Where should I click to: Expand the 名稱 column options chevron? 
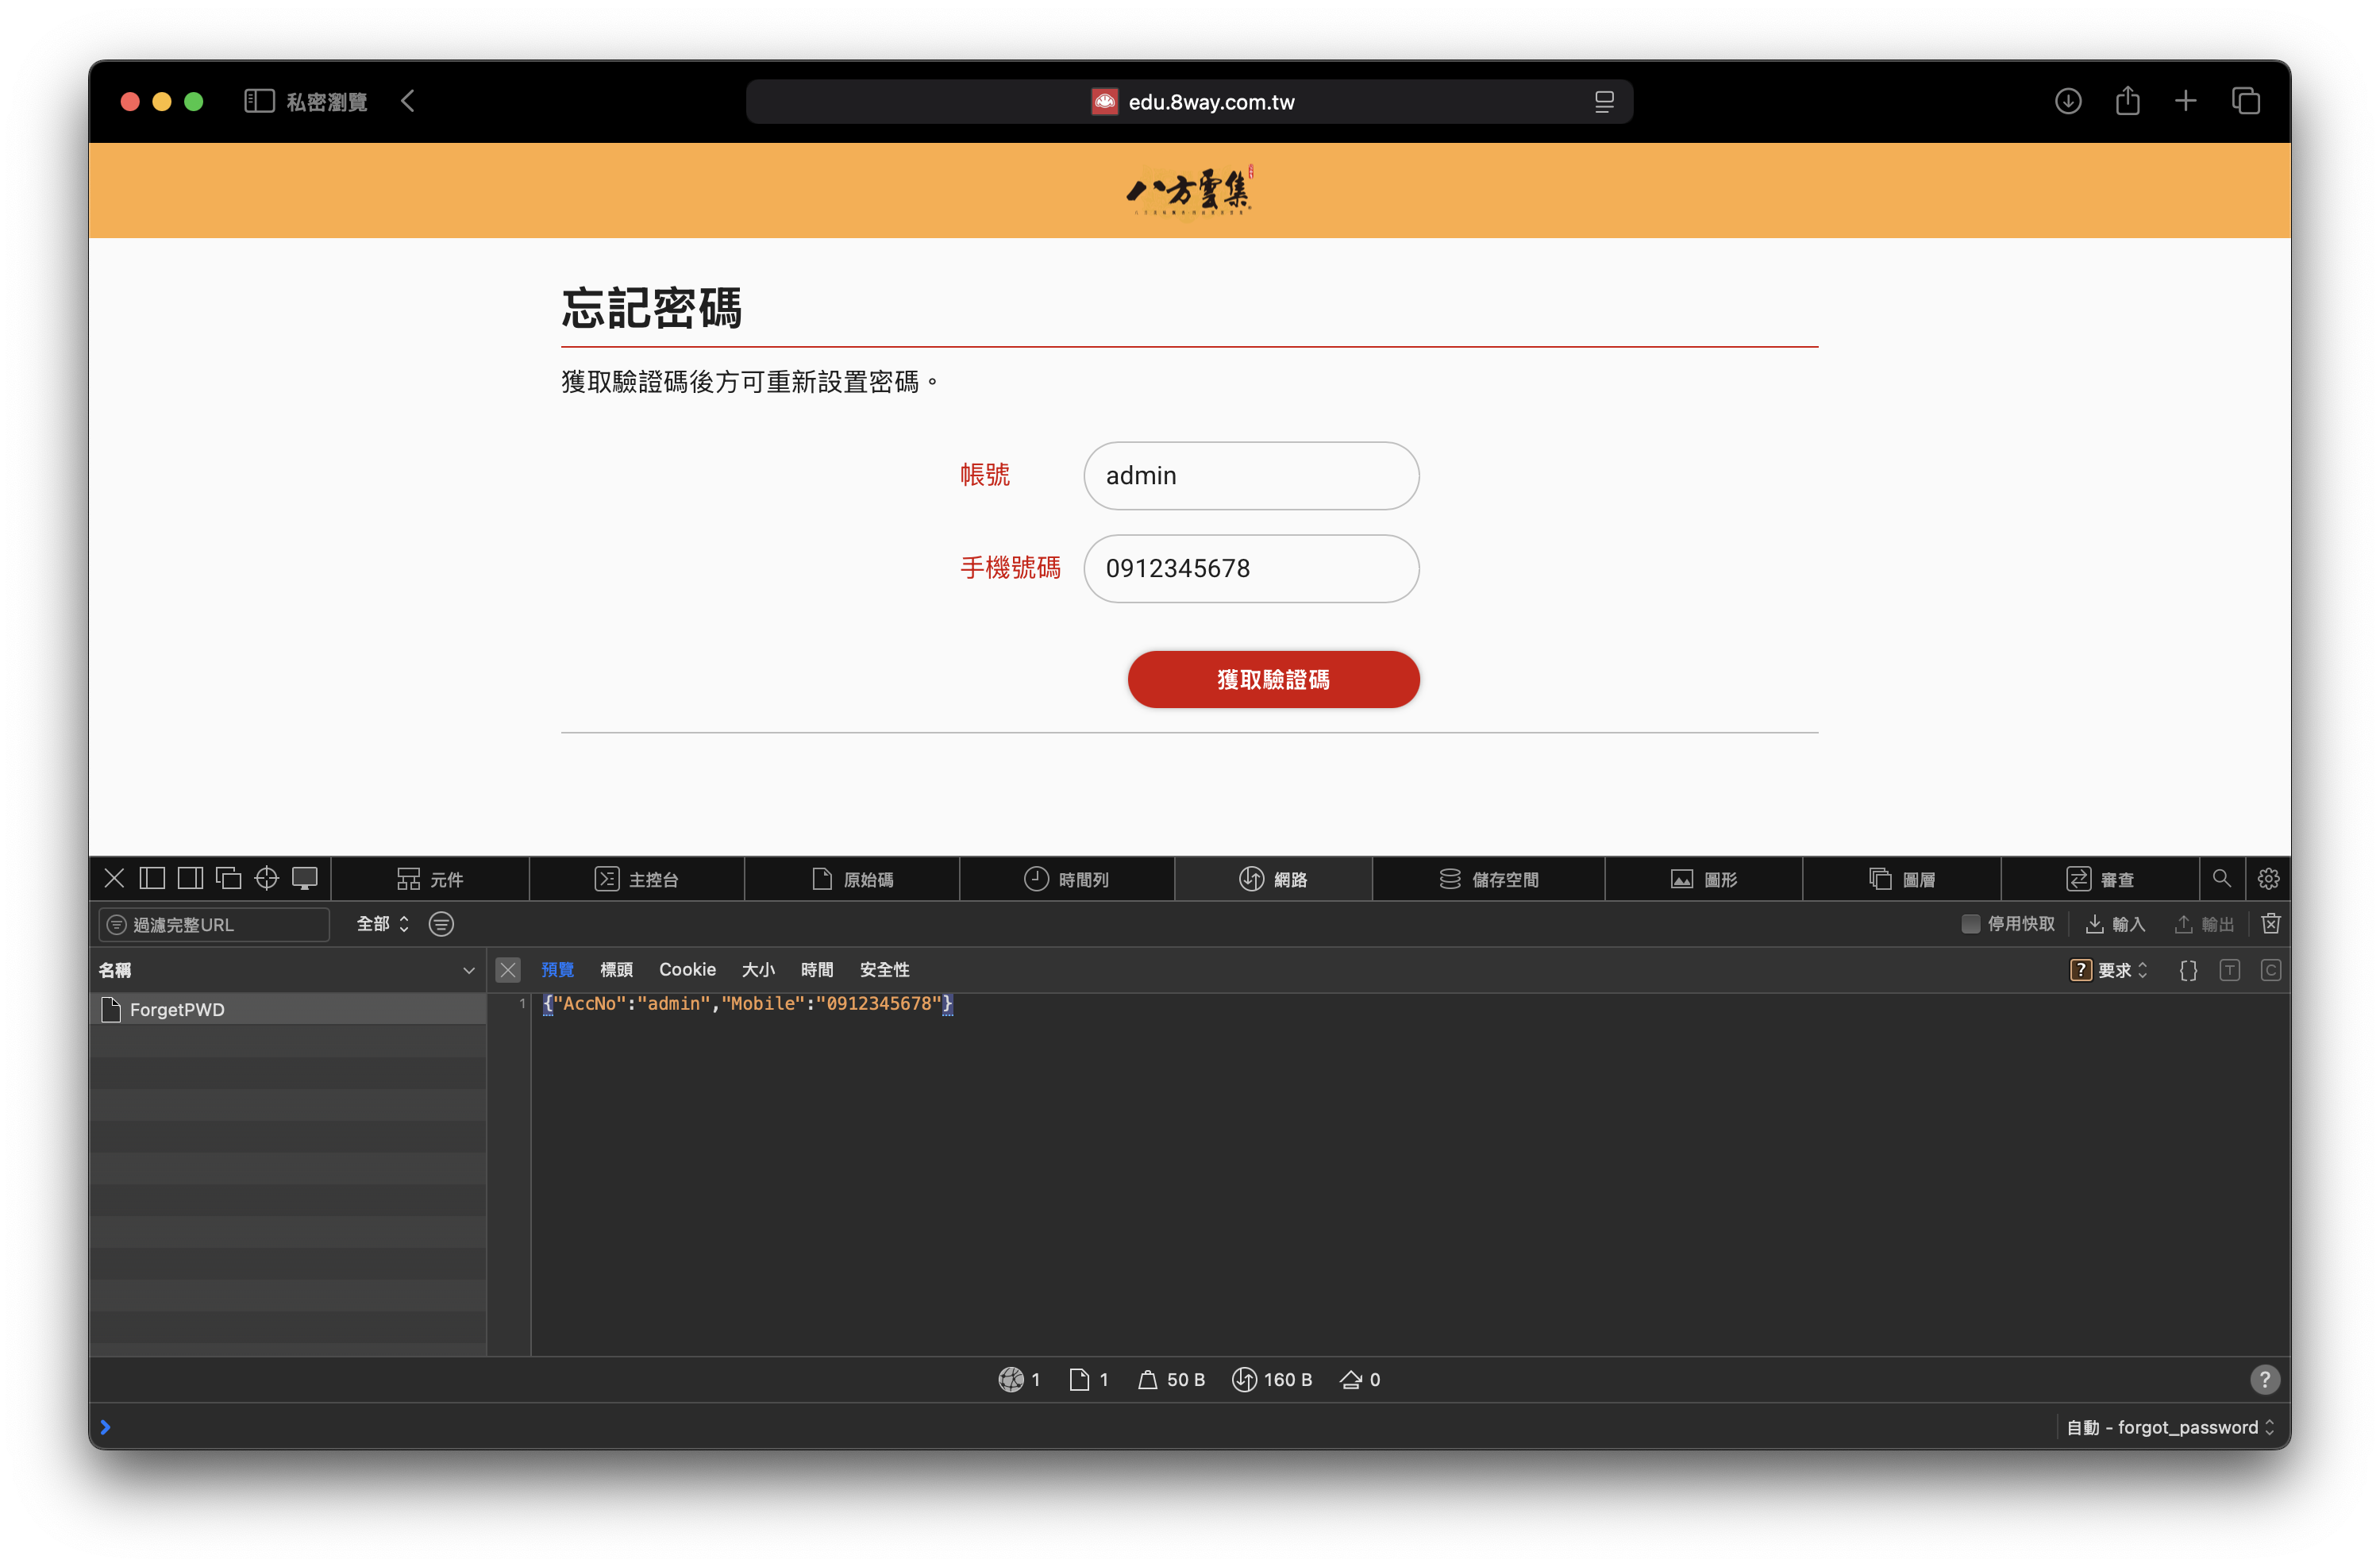point(468,970)
